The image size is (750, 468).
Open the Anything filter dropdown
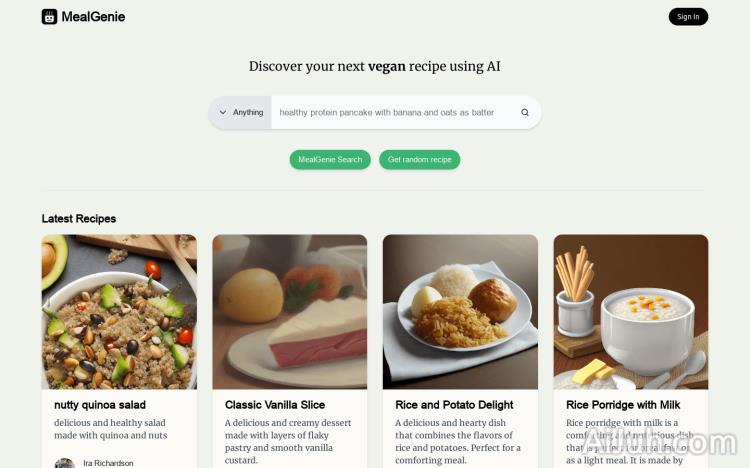pos(241,112)
